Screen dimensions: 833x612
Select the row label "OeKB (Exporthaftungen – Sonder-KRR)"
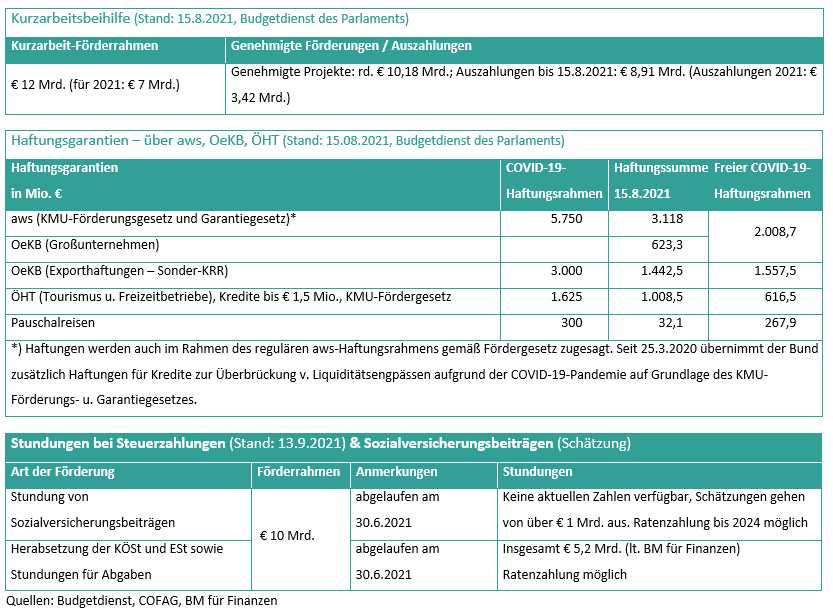point(120,271)
